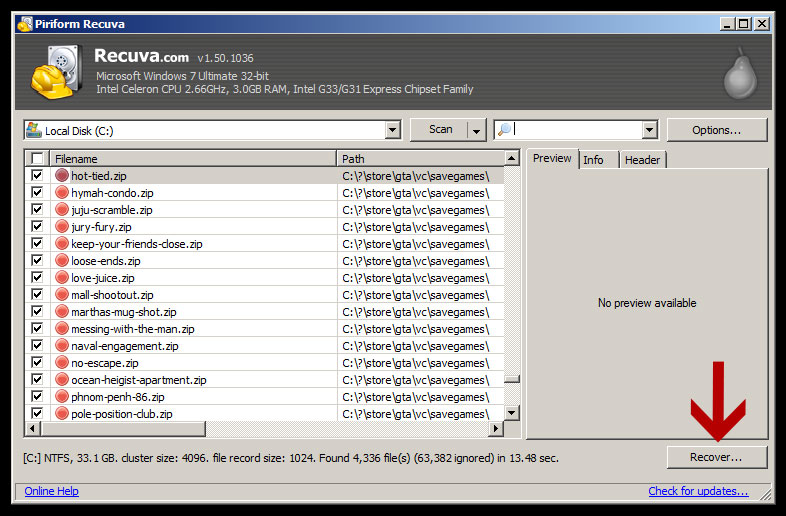Click the Local Disk drive icon
The image size is (786, 516).
coord(34,130)
